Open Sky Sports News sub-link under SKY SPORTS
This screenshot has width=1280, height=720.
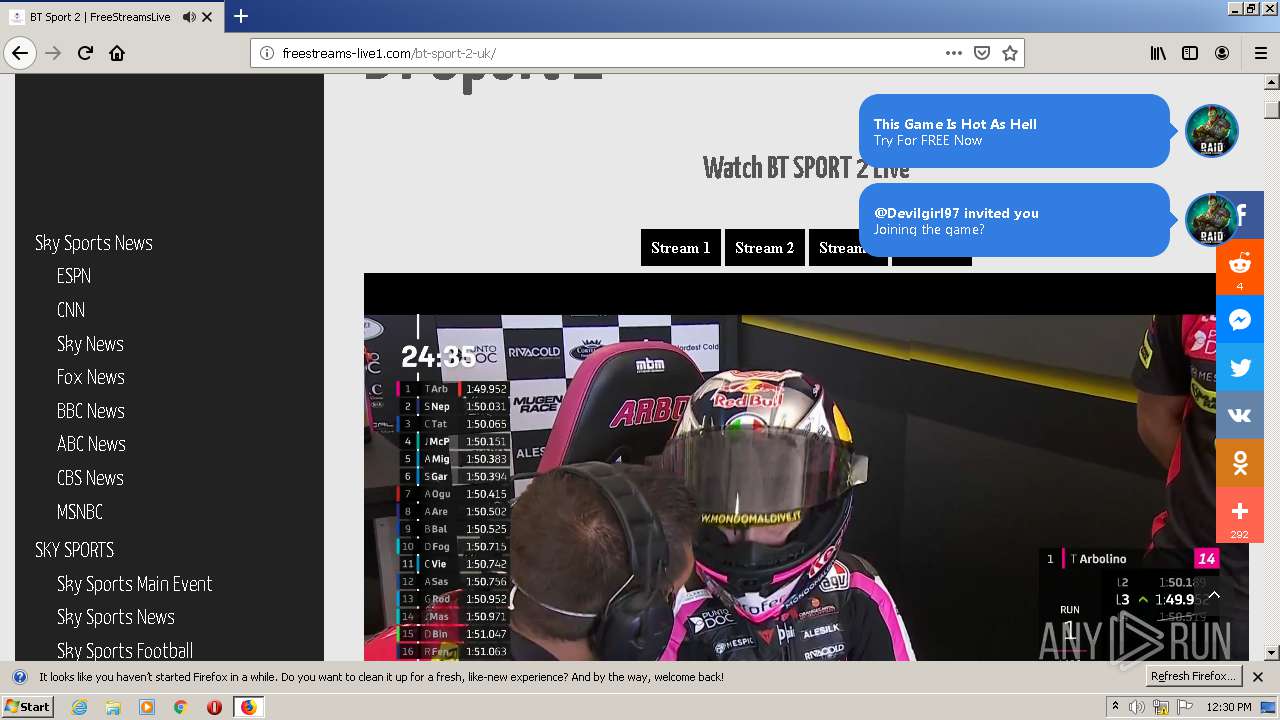[x=116, y=617]
